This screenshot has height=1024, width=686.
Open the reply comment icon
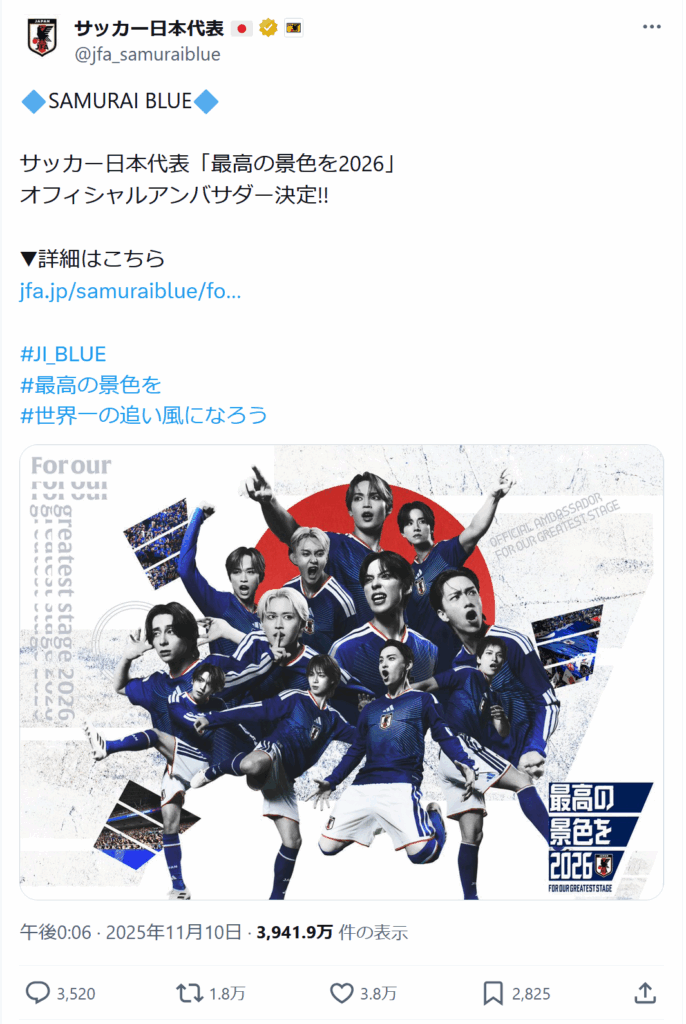coord(37,993)
